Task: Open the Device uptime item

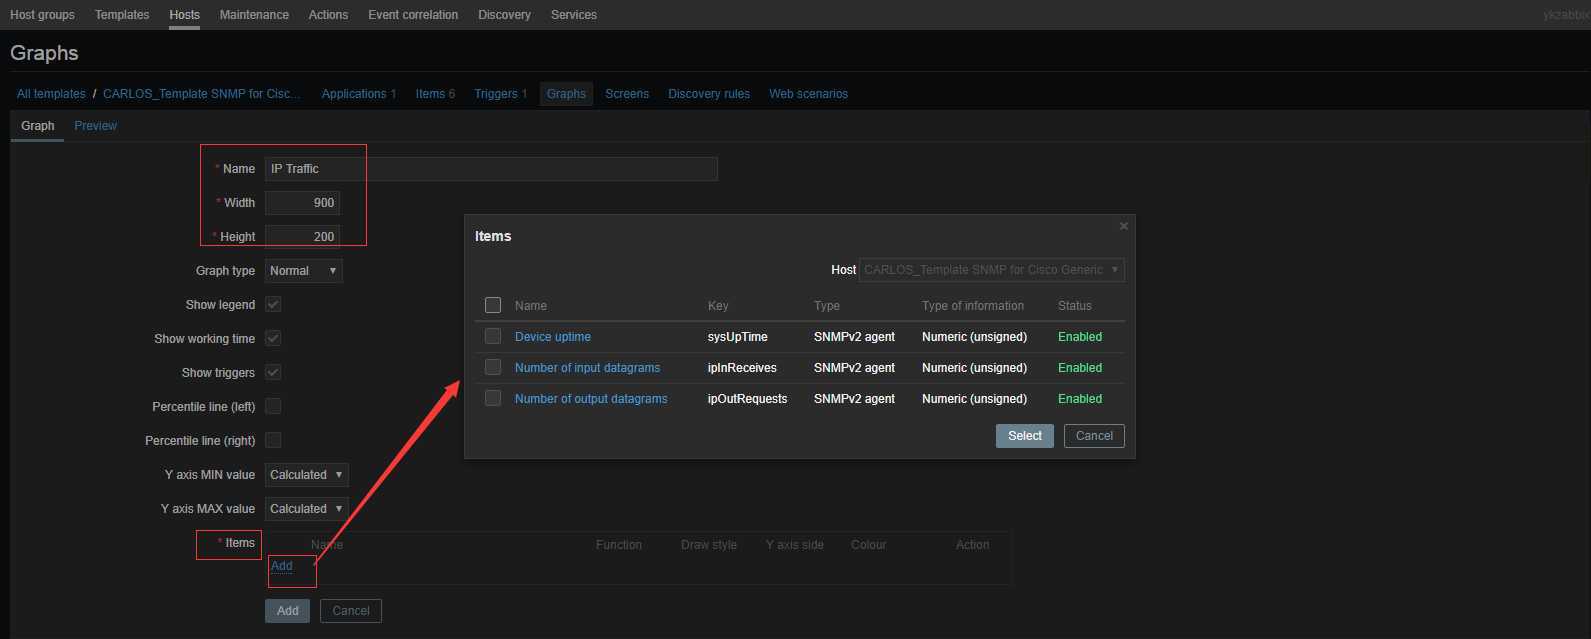Action: [553, 337]
